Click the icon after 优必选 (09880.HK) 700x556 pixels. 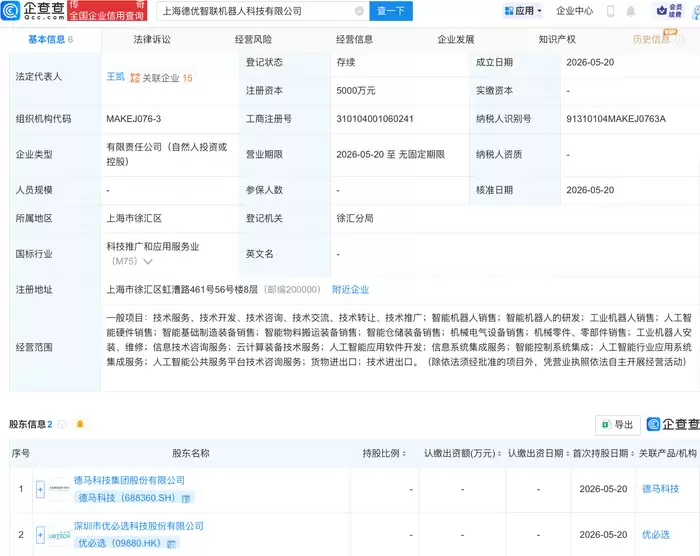(x=171, y=544)
